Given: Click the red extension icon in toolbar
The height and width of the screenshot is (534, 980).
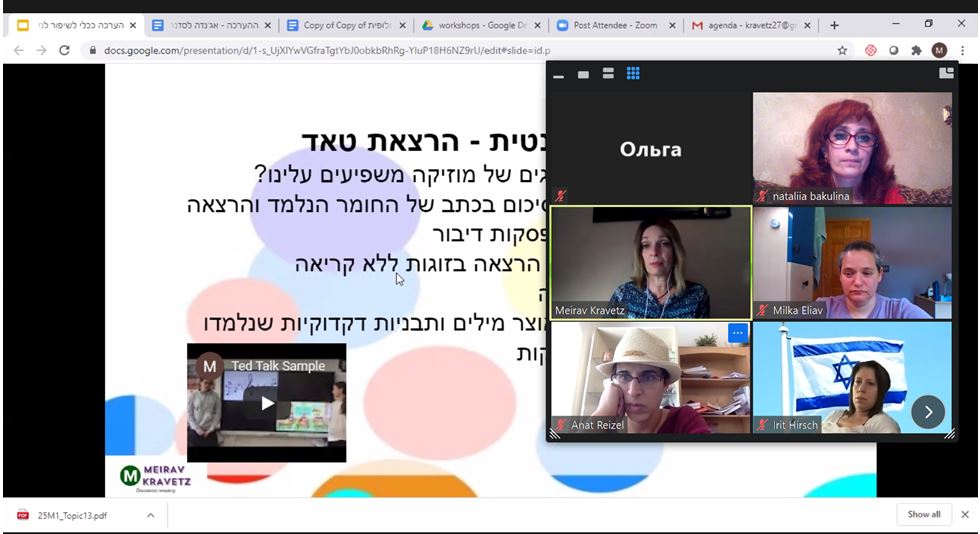Looking at the screenshot, I should coord(871,51).
